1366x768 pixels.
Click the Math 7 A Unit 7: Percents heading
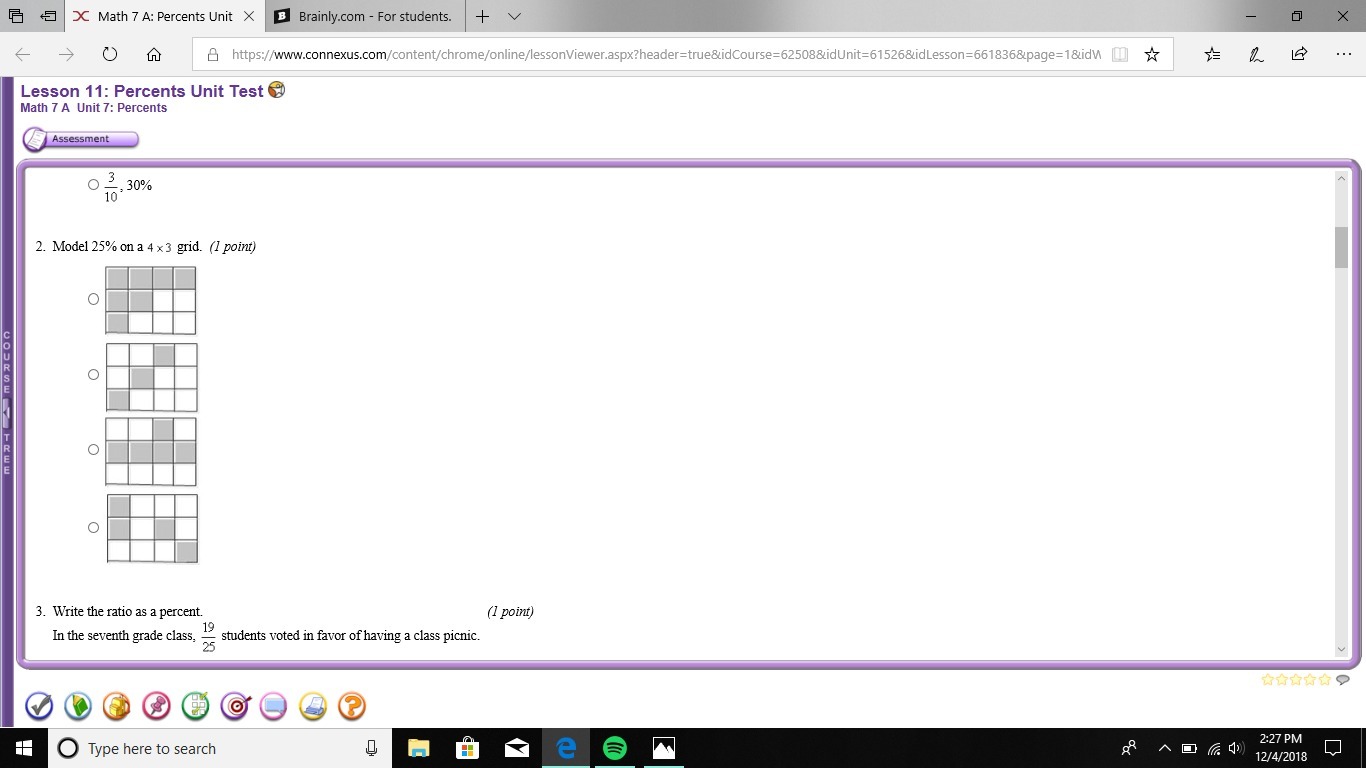coord(94,108)
